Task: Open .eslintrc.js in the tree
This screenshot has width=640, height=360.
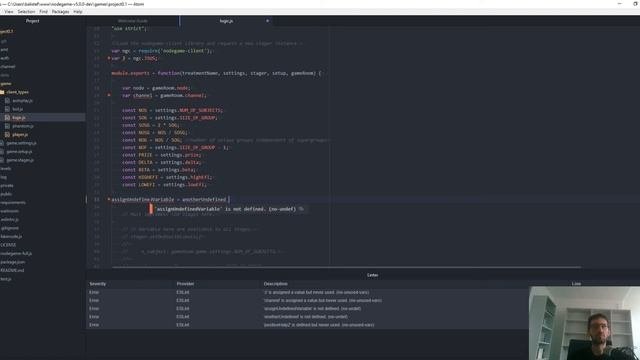Action: point(10,220)
